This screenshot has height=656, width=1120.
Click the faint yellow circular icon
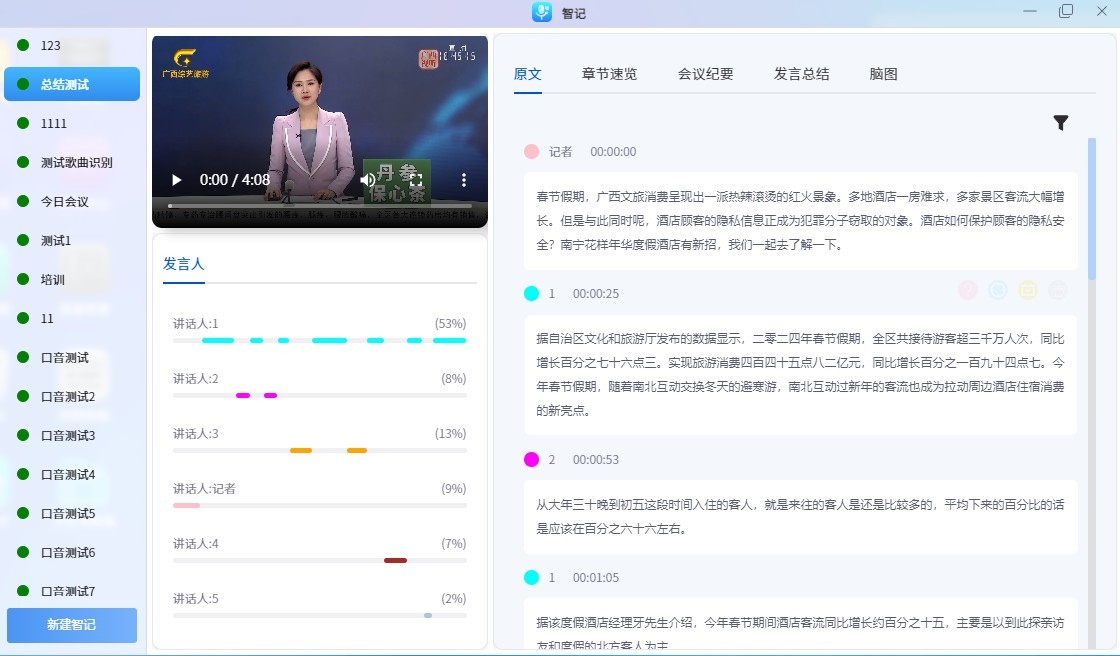click(x=1028, y=289)
